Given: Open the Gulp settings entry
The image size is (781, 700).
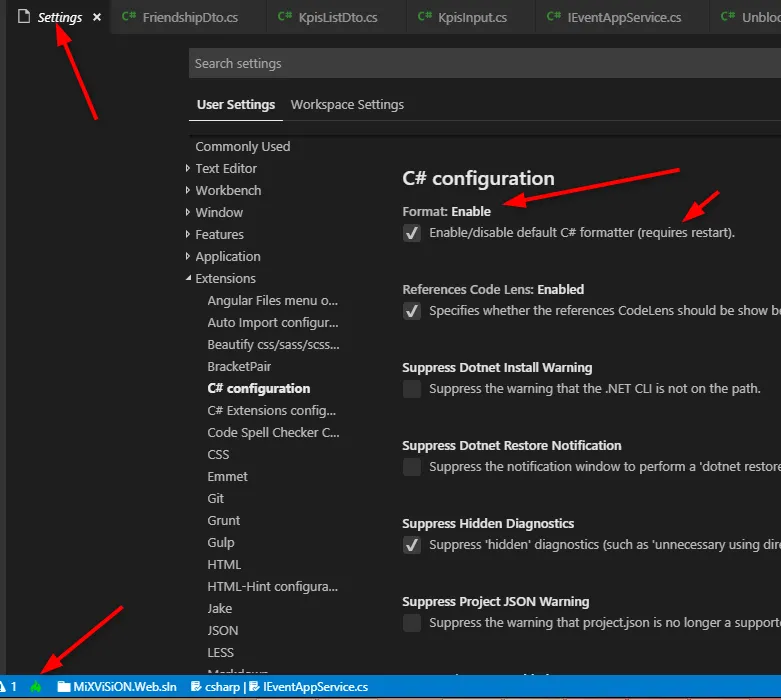Looking at the screenshot, I should (x=221, y=542).
